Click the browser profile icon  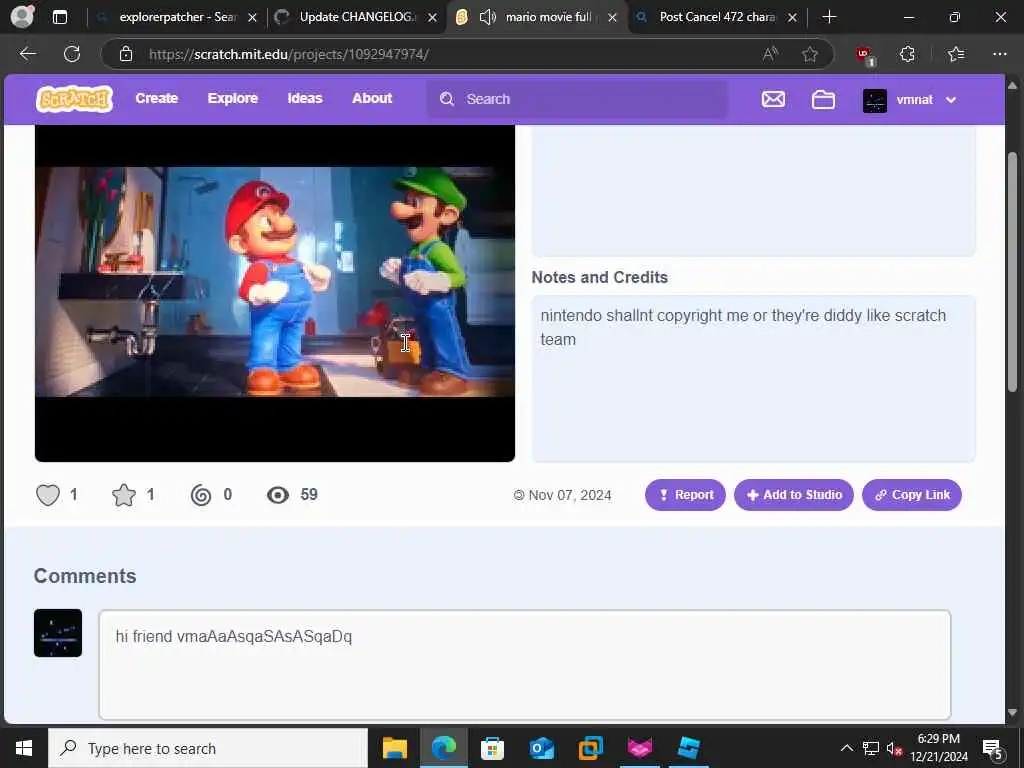click(x=22, y=17)
